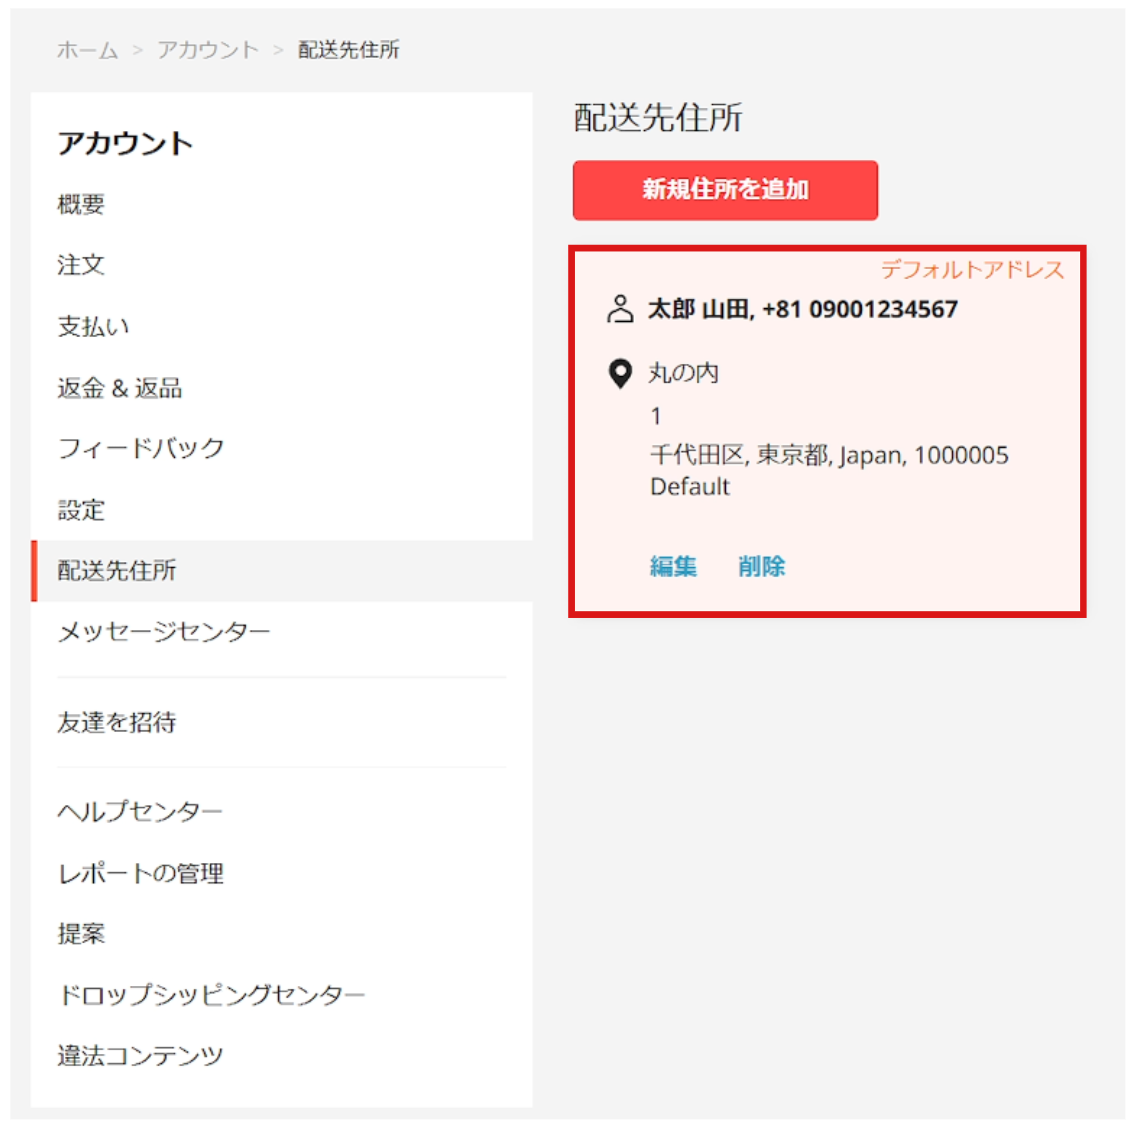This screenshot has height=1127, width=1135.
Task: Go to アカウント in the breadcrumb
Action: point(208,50)
